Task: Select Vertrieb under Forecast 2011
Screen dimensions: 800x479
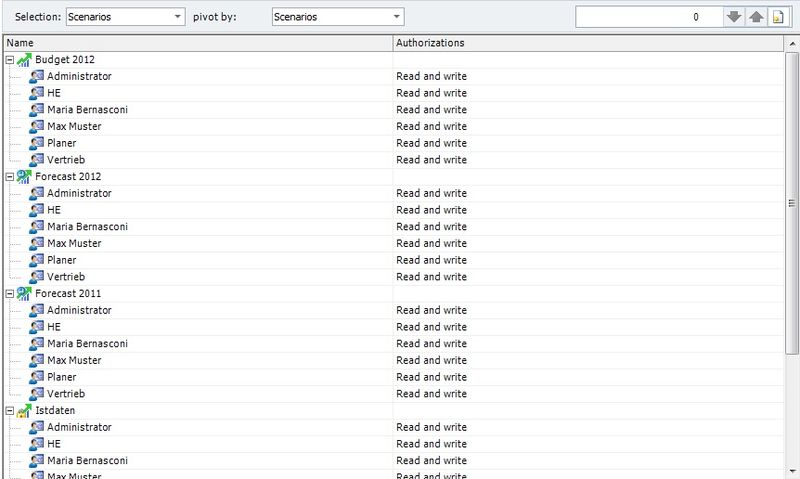Action: tap(66, 394)
